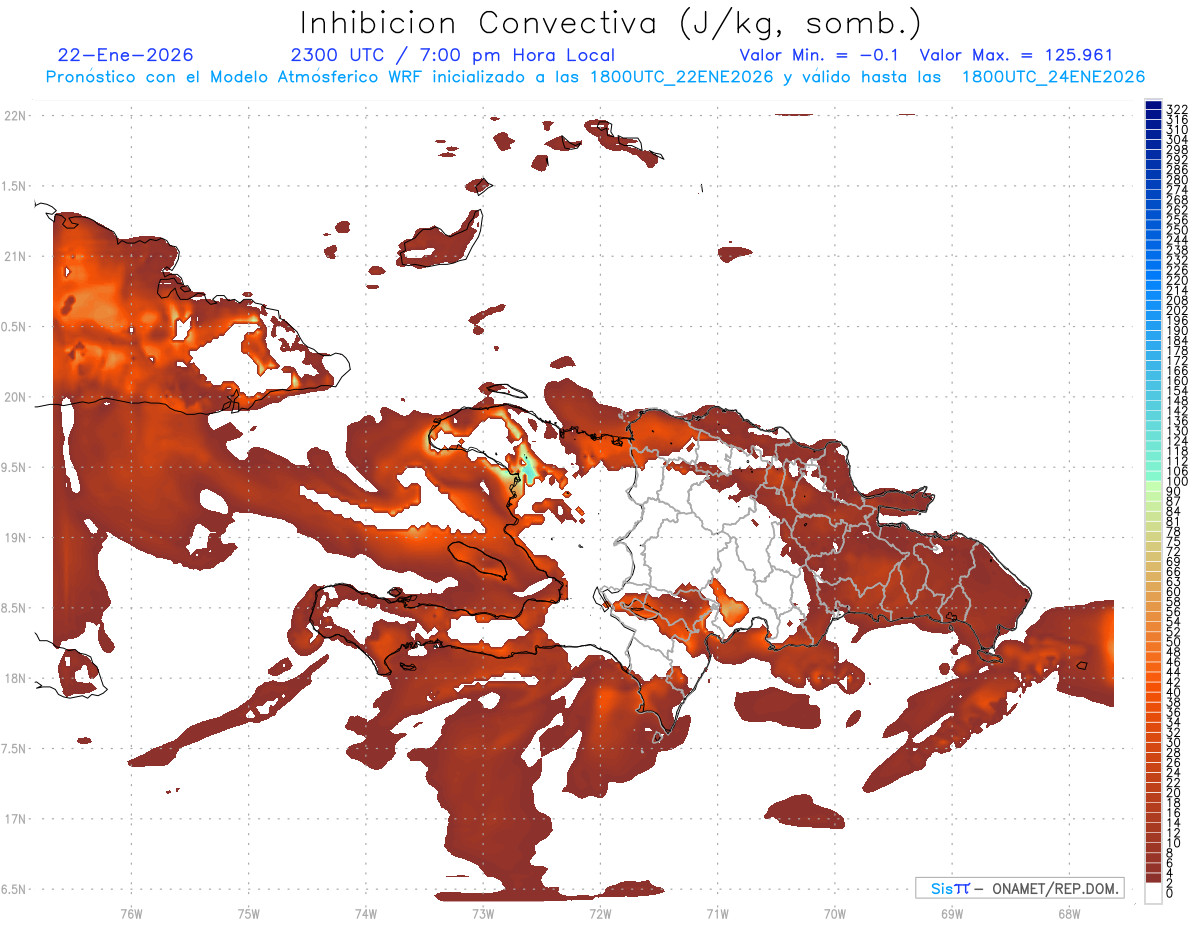Viewport: 1200px width, 927px height.
Task: Click the "68W" longitude label
Action: (1068, 913)
